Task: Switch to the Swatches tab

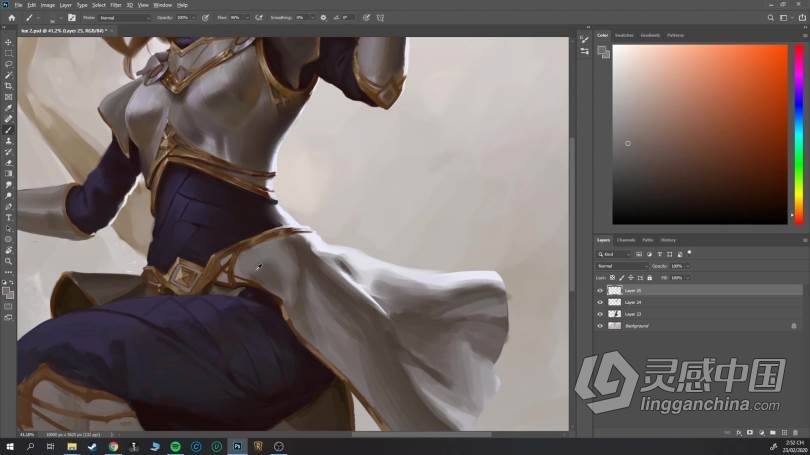Action: point(624,35)
